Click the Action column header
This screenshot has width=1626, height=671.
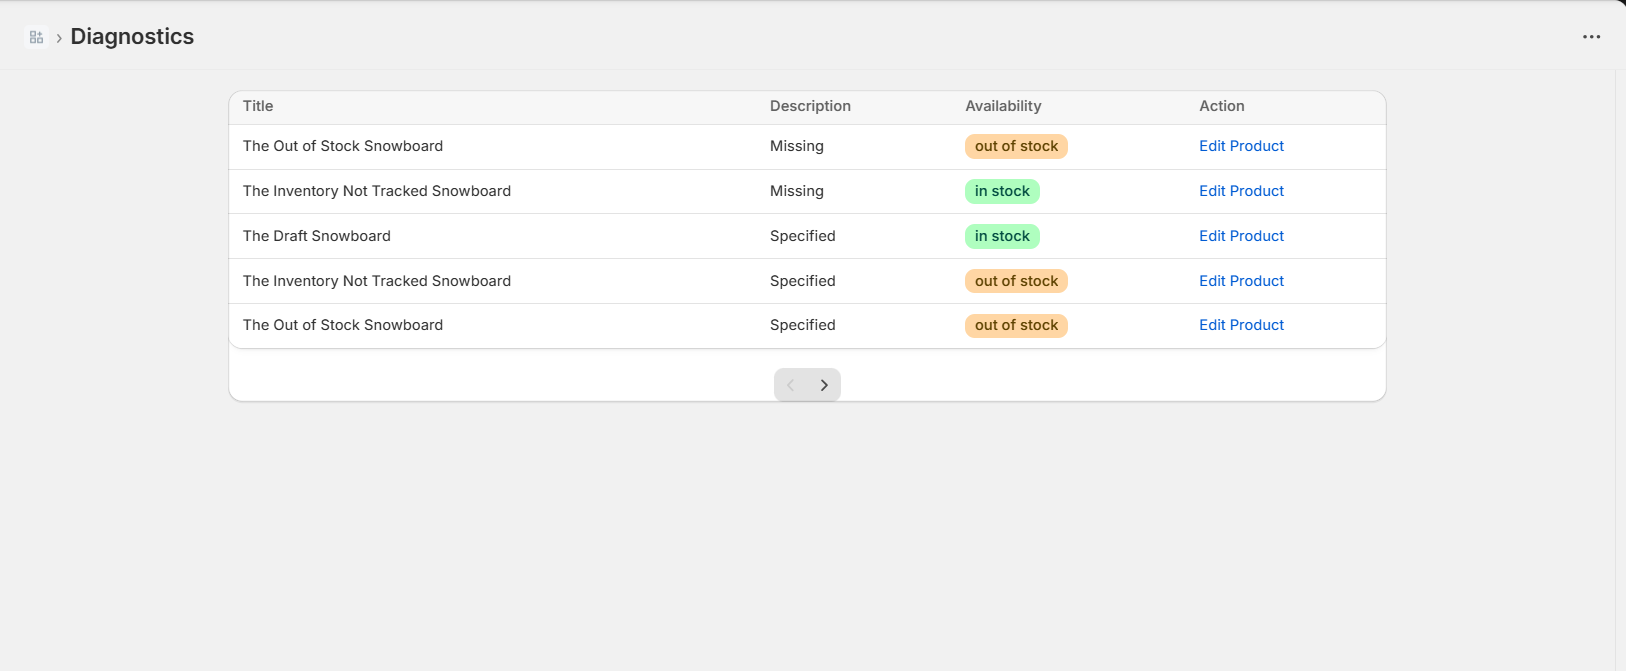pos(1221,106)
